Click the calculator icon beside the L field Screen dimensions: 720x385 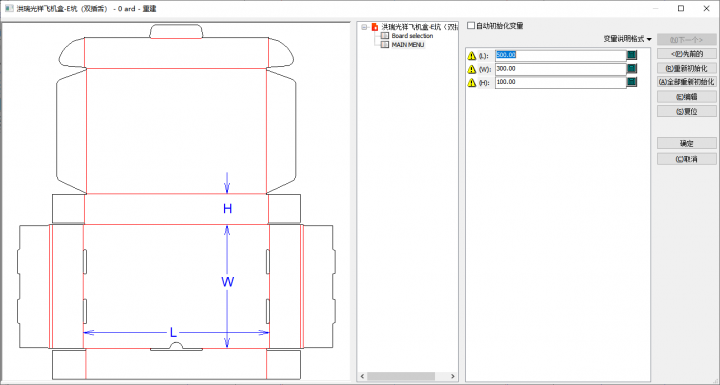[632, 55]
